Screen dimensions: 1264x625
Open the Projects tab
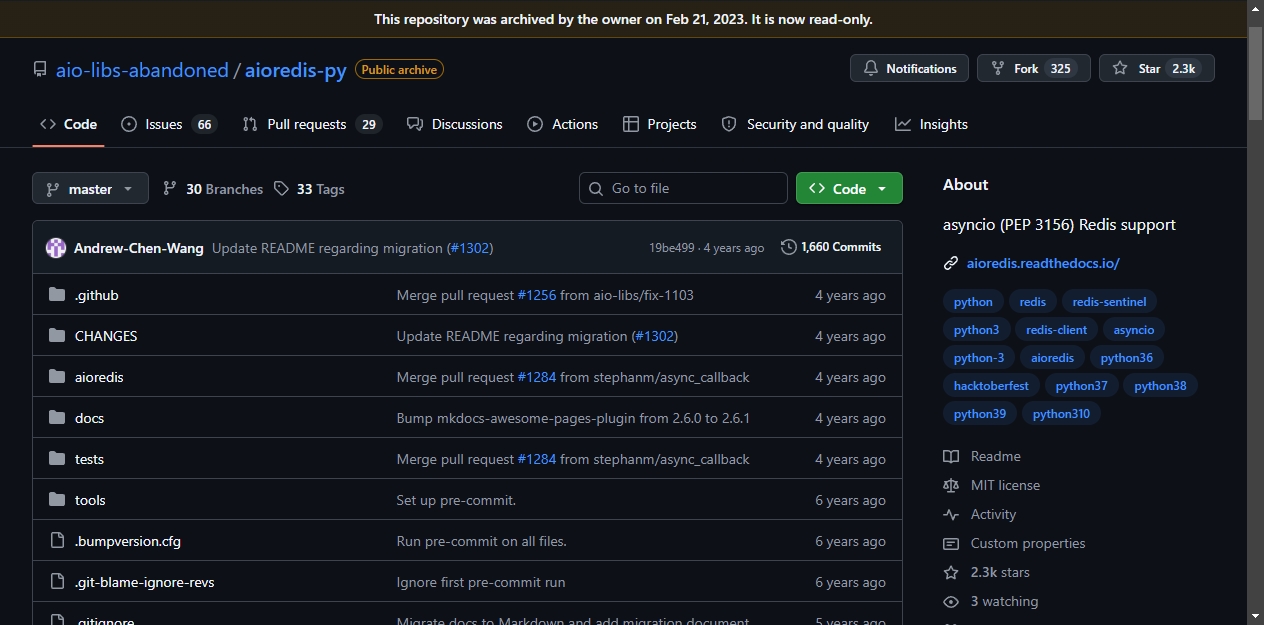pyautogui.click(x=659, y=124)
